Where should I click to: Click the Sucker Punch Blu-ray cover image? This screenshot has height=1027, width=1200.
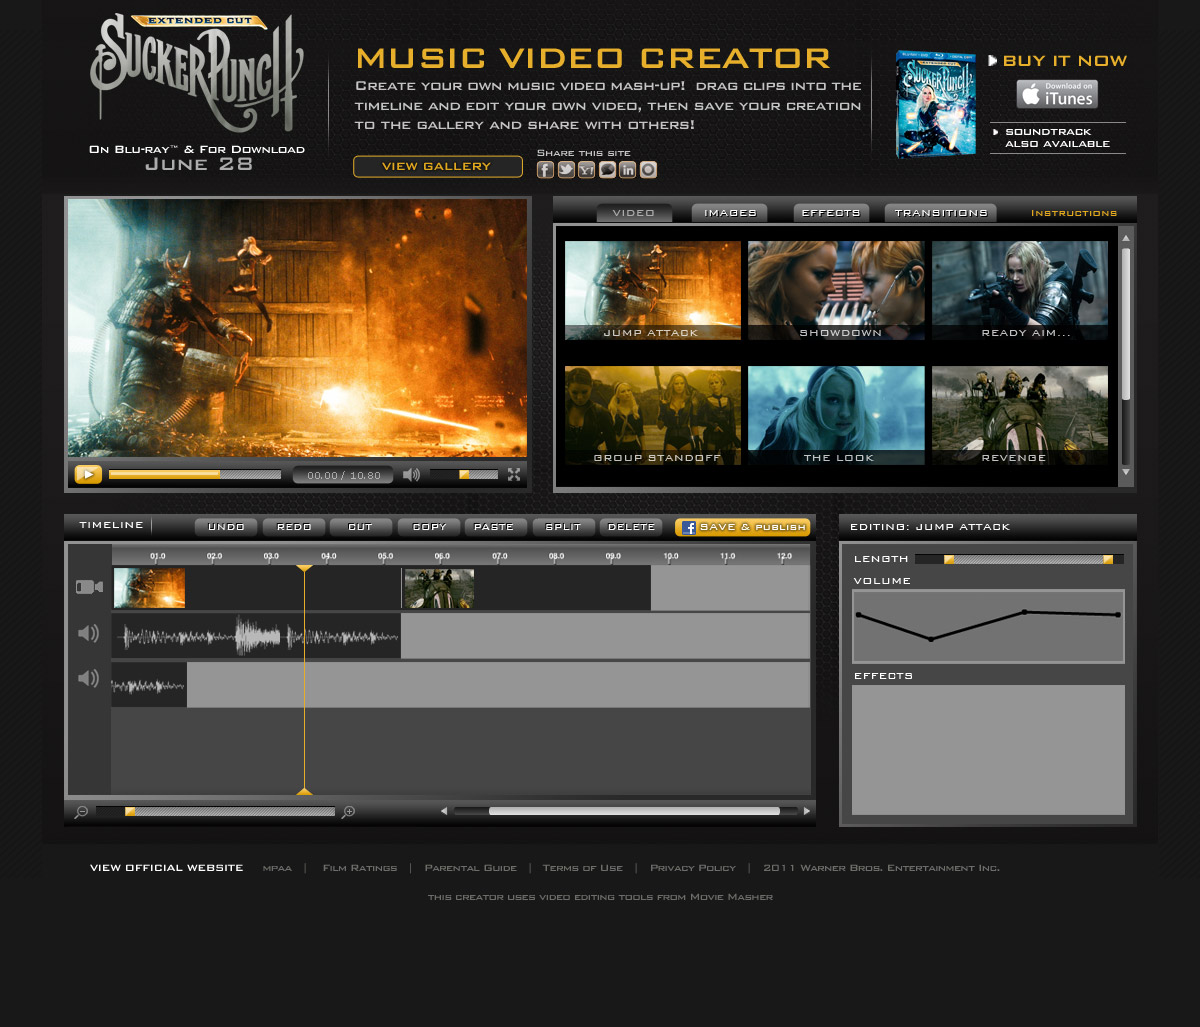click(935, 104)
